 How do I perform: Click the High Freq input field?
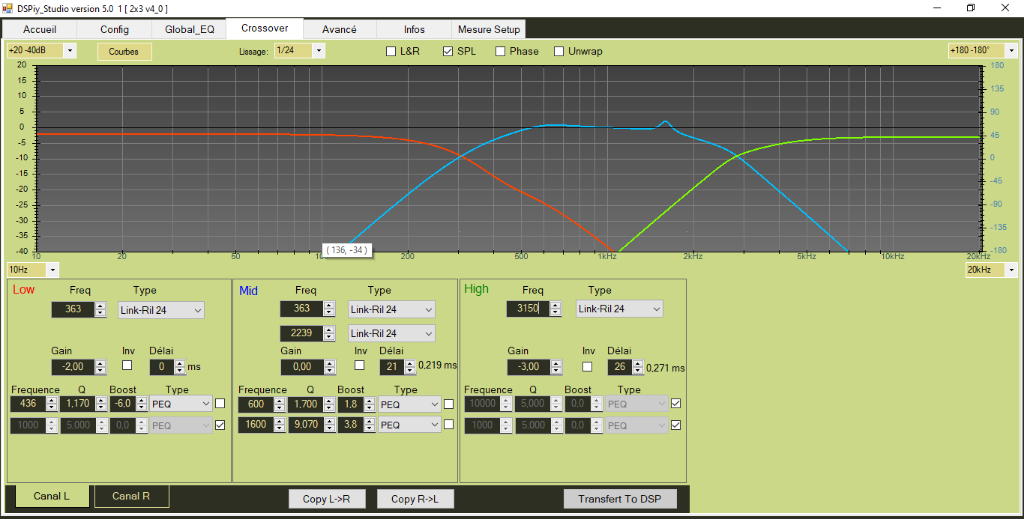525,309
